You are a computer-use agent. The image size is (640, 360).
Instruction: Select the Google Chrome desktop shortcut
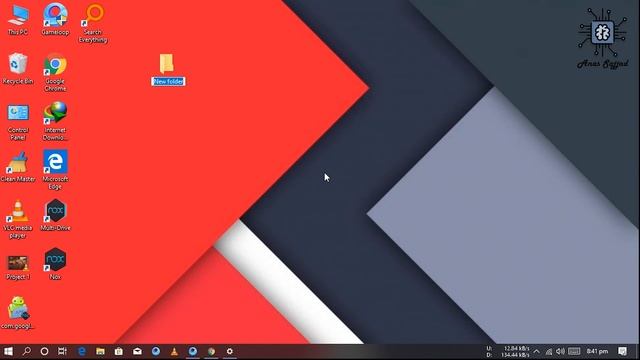click(55, 72)
